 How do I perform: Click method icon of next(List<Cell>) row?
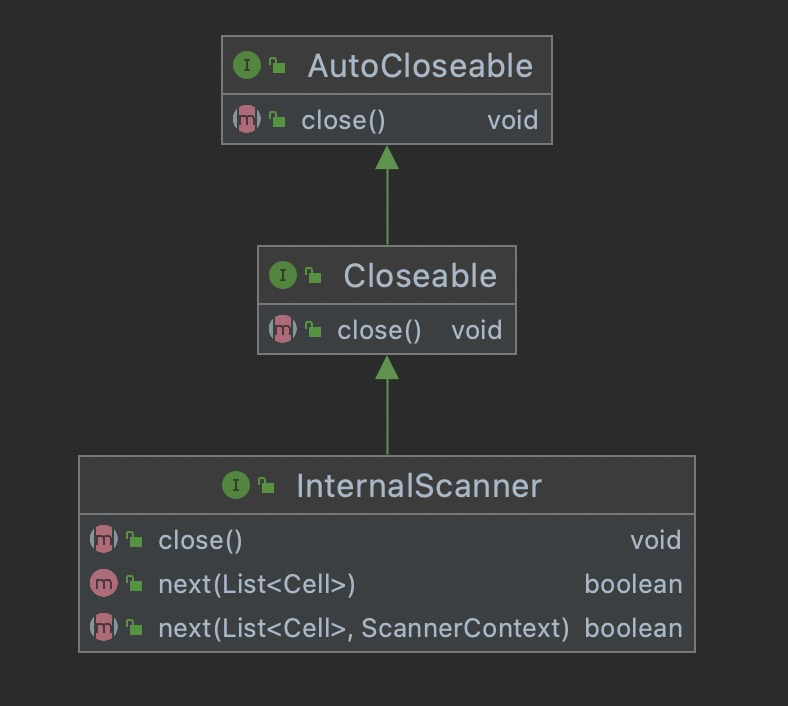(x=103, y=584)
